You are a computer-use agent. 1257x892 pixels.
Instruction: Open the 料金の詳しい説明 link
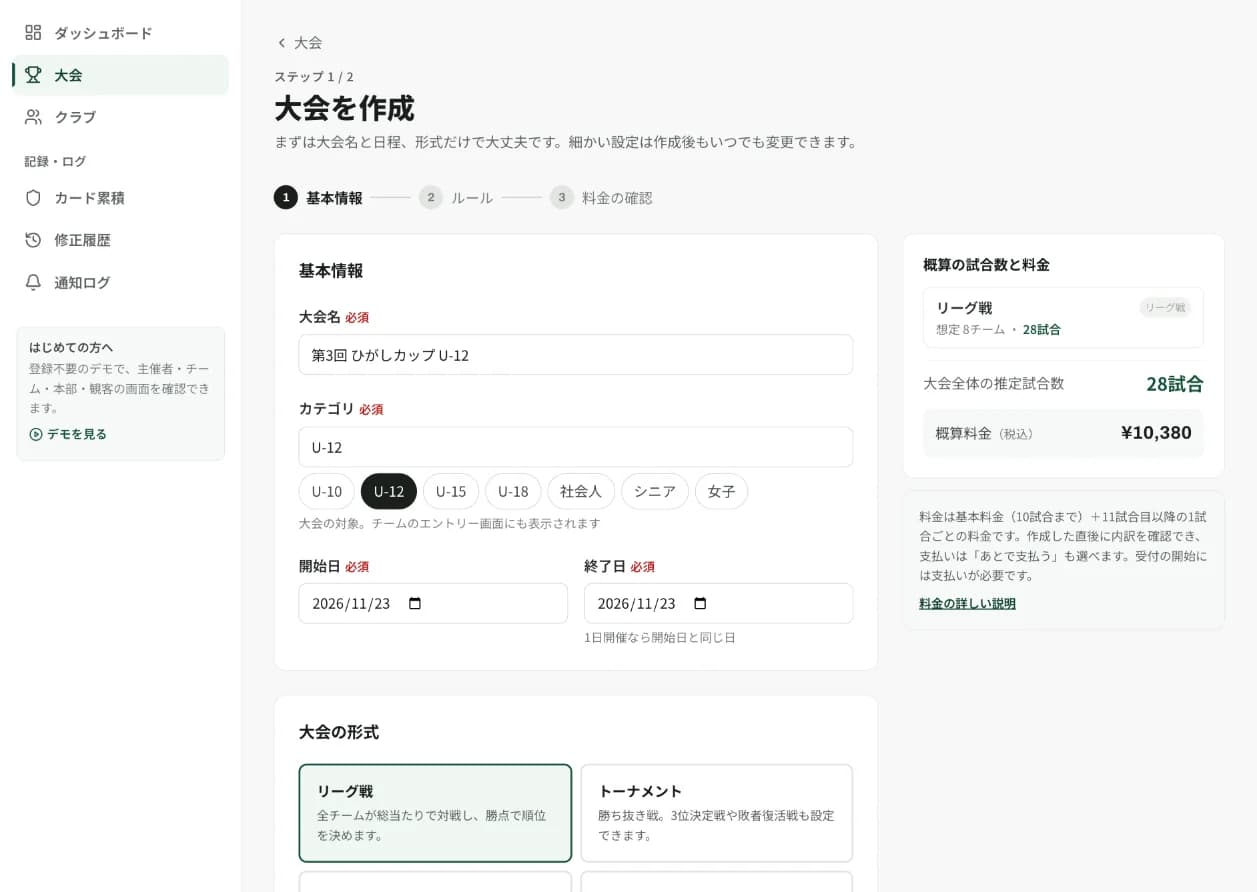click(967, 603)
